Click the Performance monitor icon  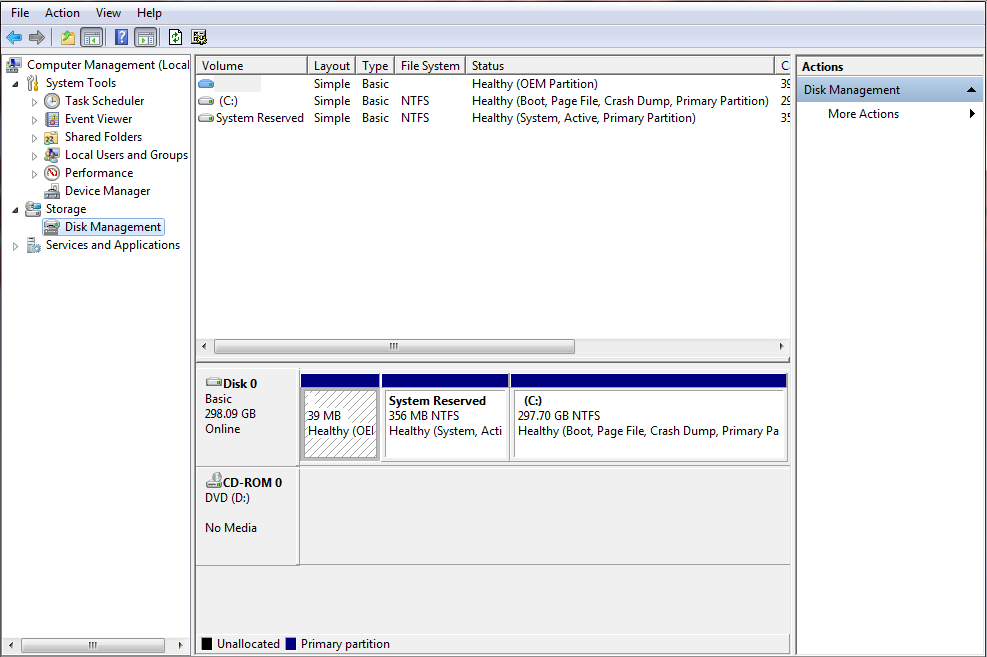(50, 172)
